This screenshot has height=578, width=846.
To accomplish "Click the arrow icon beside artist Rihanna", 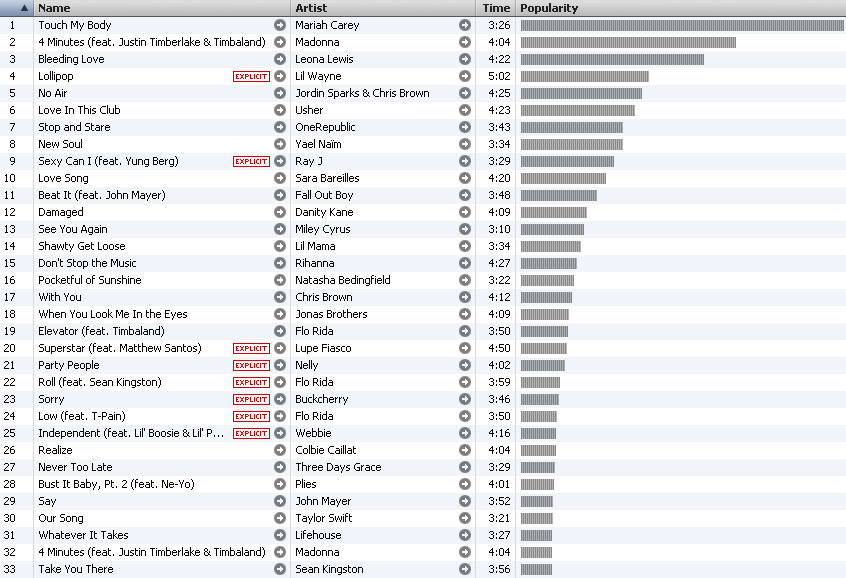I will (x=465, y=263).
